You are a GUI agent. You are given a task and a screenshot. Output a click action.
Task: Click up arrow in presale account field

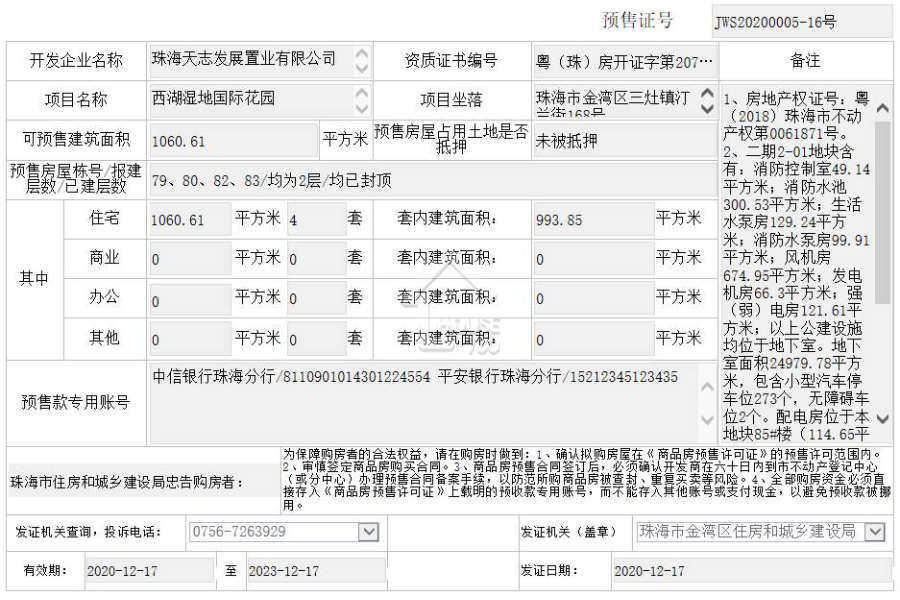(707, 386)
